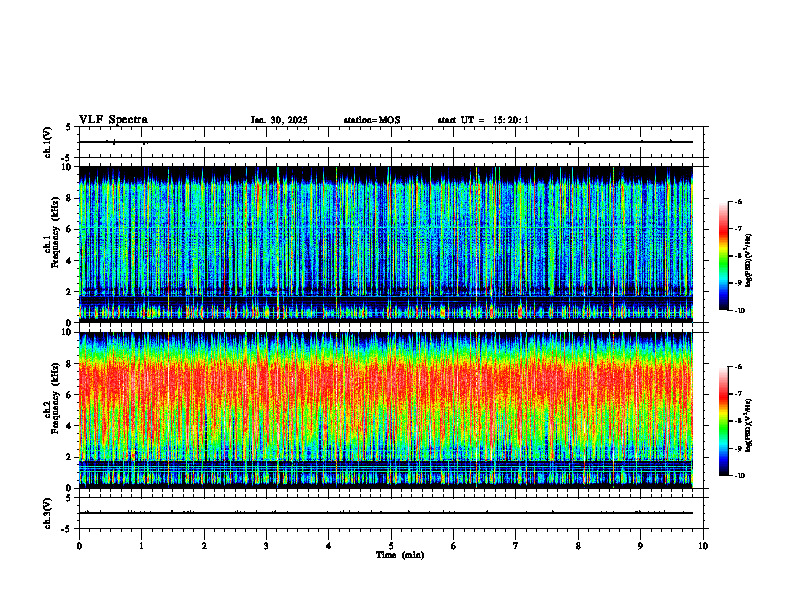This screenshot has width=792, height=612.
Task: Select the date text "Jan. 30, 2025"
Action: click(279, 120)
